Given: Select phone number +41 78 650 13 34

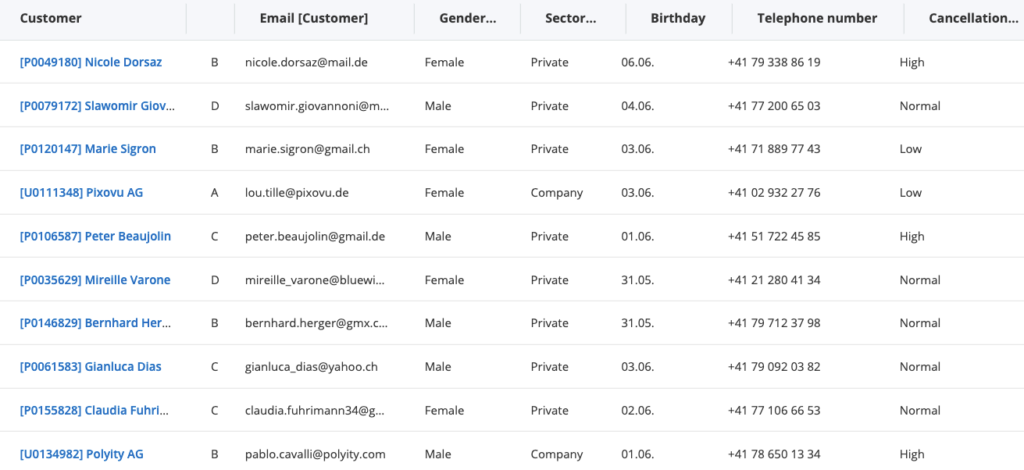Looking at the screenshot, I should tap(774, 454).
